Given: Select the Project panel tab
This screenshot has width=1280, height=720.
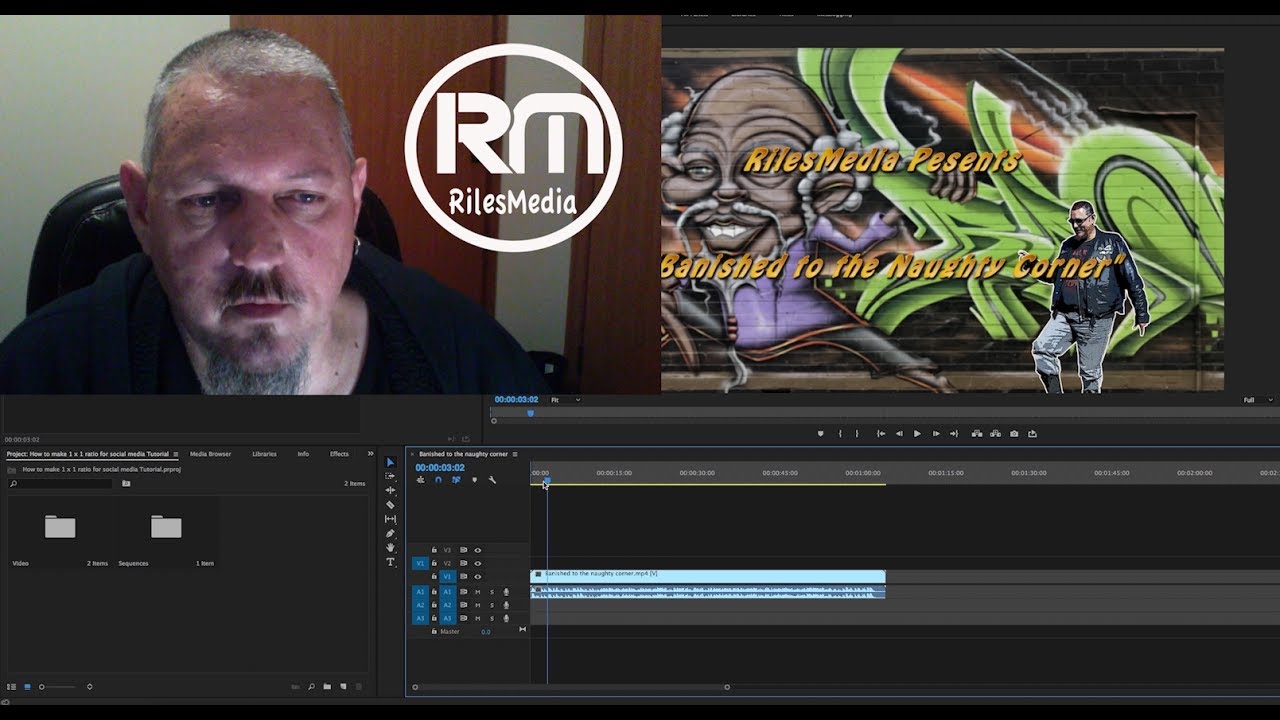Looking at the screenshot, I should point(88,454).
